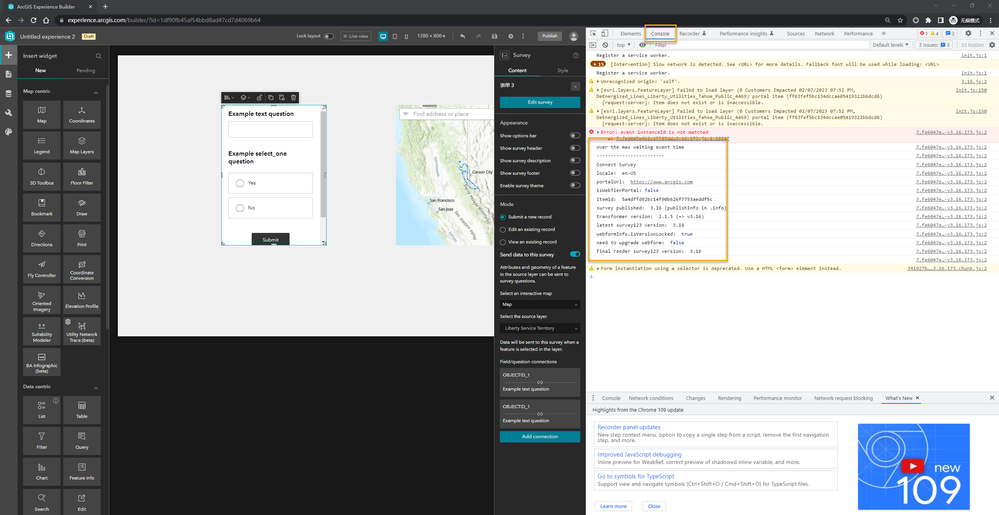Add the Legend widget
999x515 pixels.
click(41, 145)
